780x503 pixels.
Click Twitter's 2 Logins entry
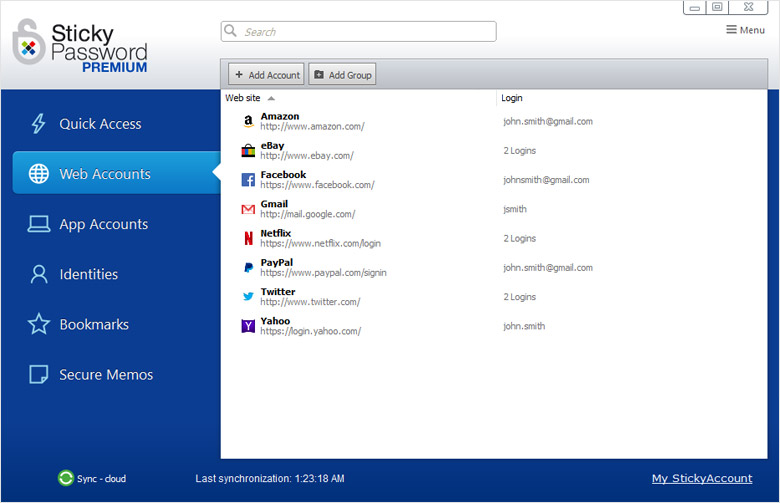(x=519, y=297)
